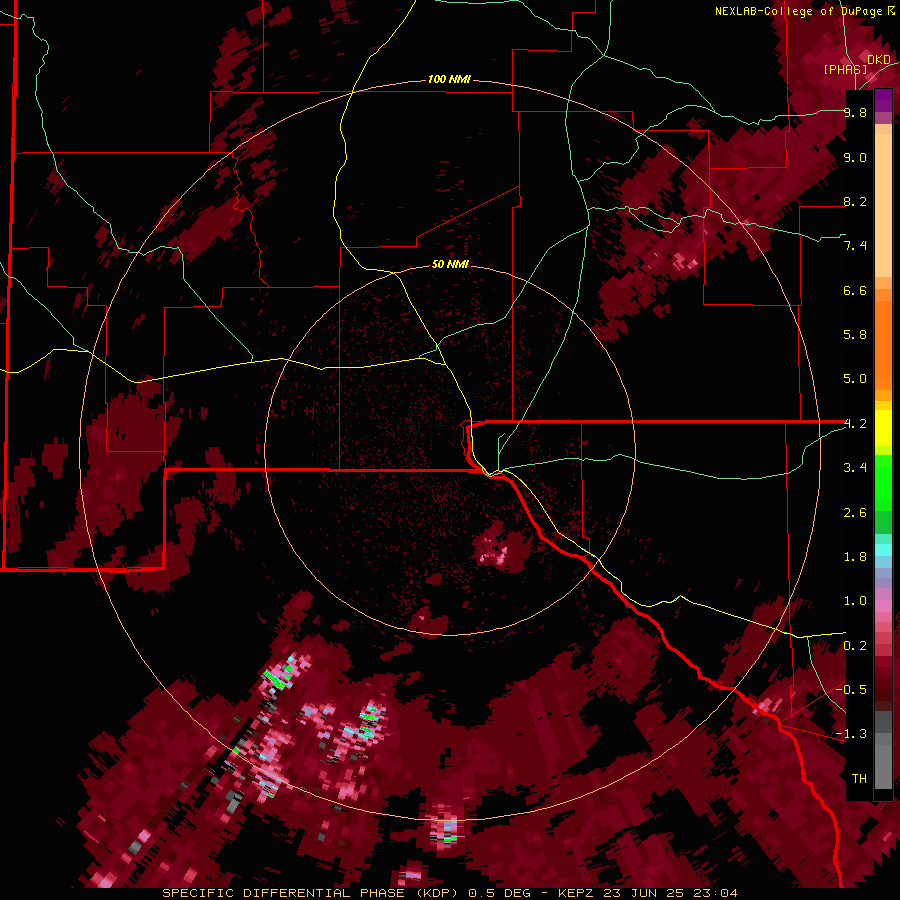Click the 3.4 scale value

(x=855, y=468)
